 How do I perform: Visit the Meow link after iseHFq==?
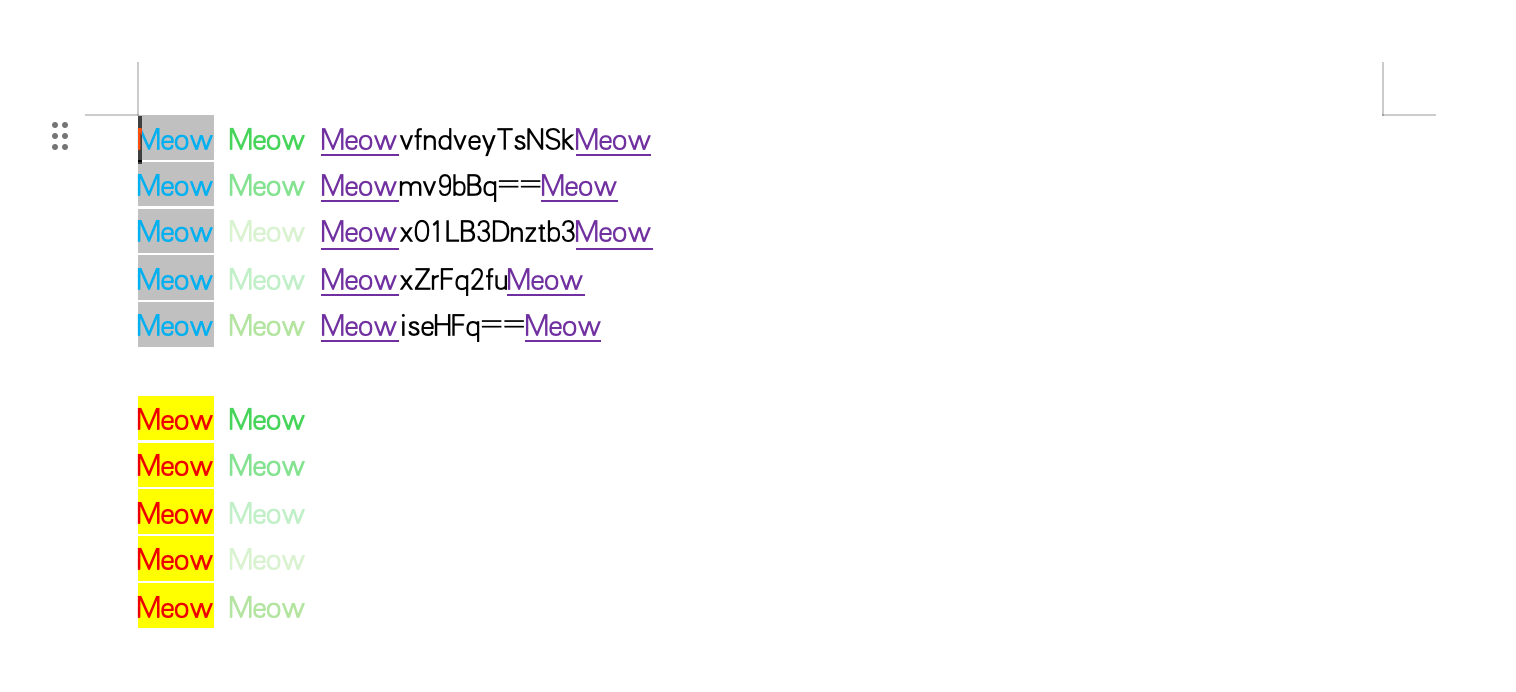pos(563,327)
